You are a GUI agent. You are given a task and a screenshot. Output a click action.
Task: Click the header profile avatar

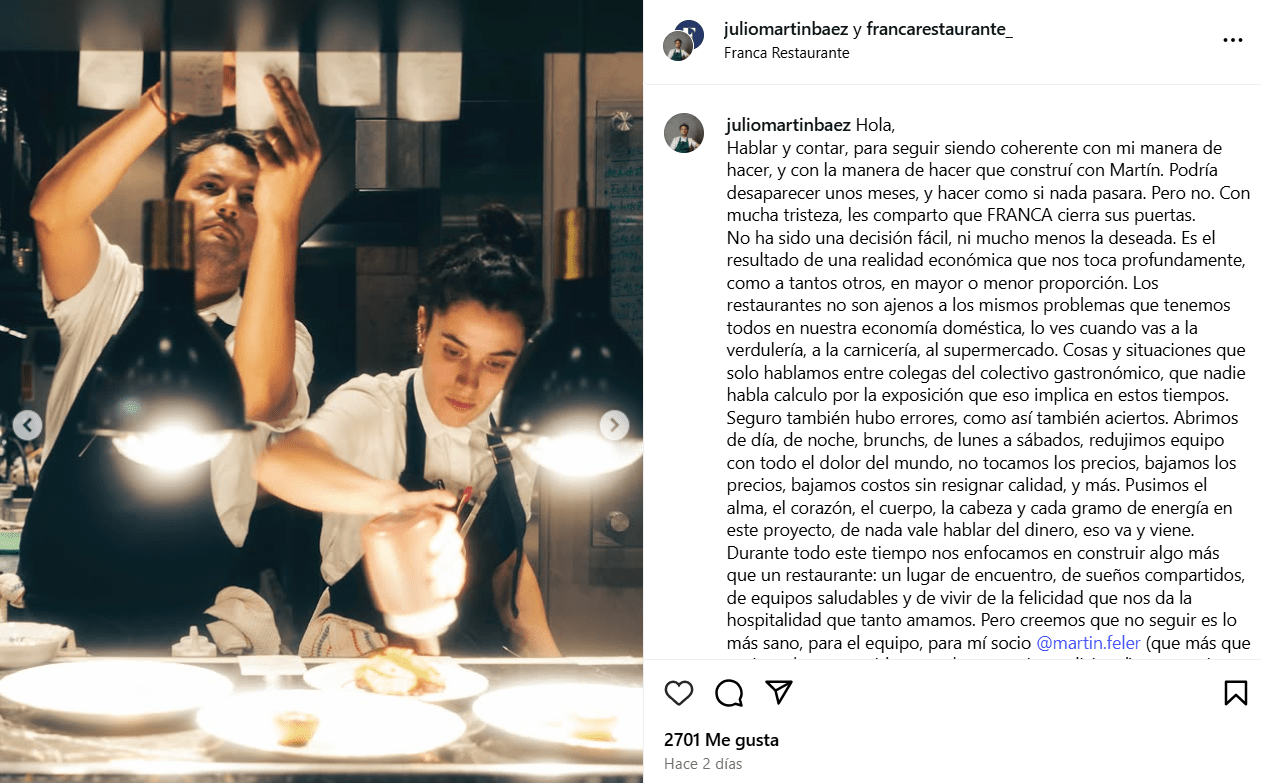pyautogui.click(x=680, y=45)
